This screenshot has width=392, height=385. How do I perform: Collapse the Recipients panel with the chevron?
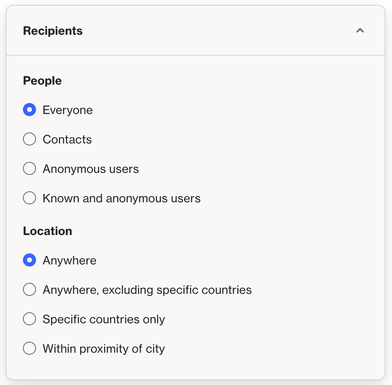[x=360, y=31]
